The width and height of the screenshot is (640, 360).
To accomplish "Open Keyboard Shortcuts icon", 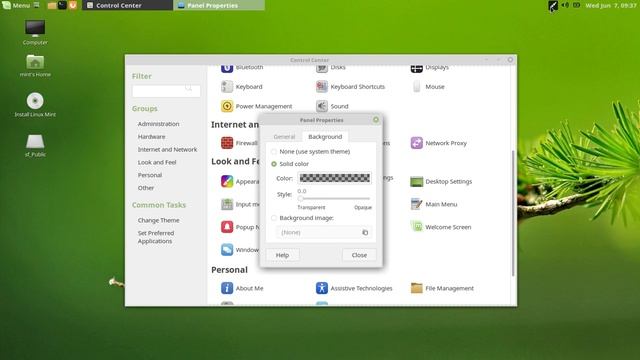I will point(322,87).
